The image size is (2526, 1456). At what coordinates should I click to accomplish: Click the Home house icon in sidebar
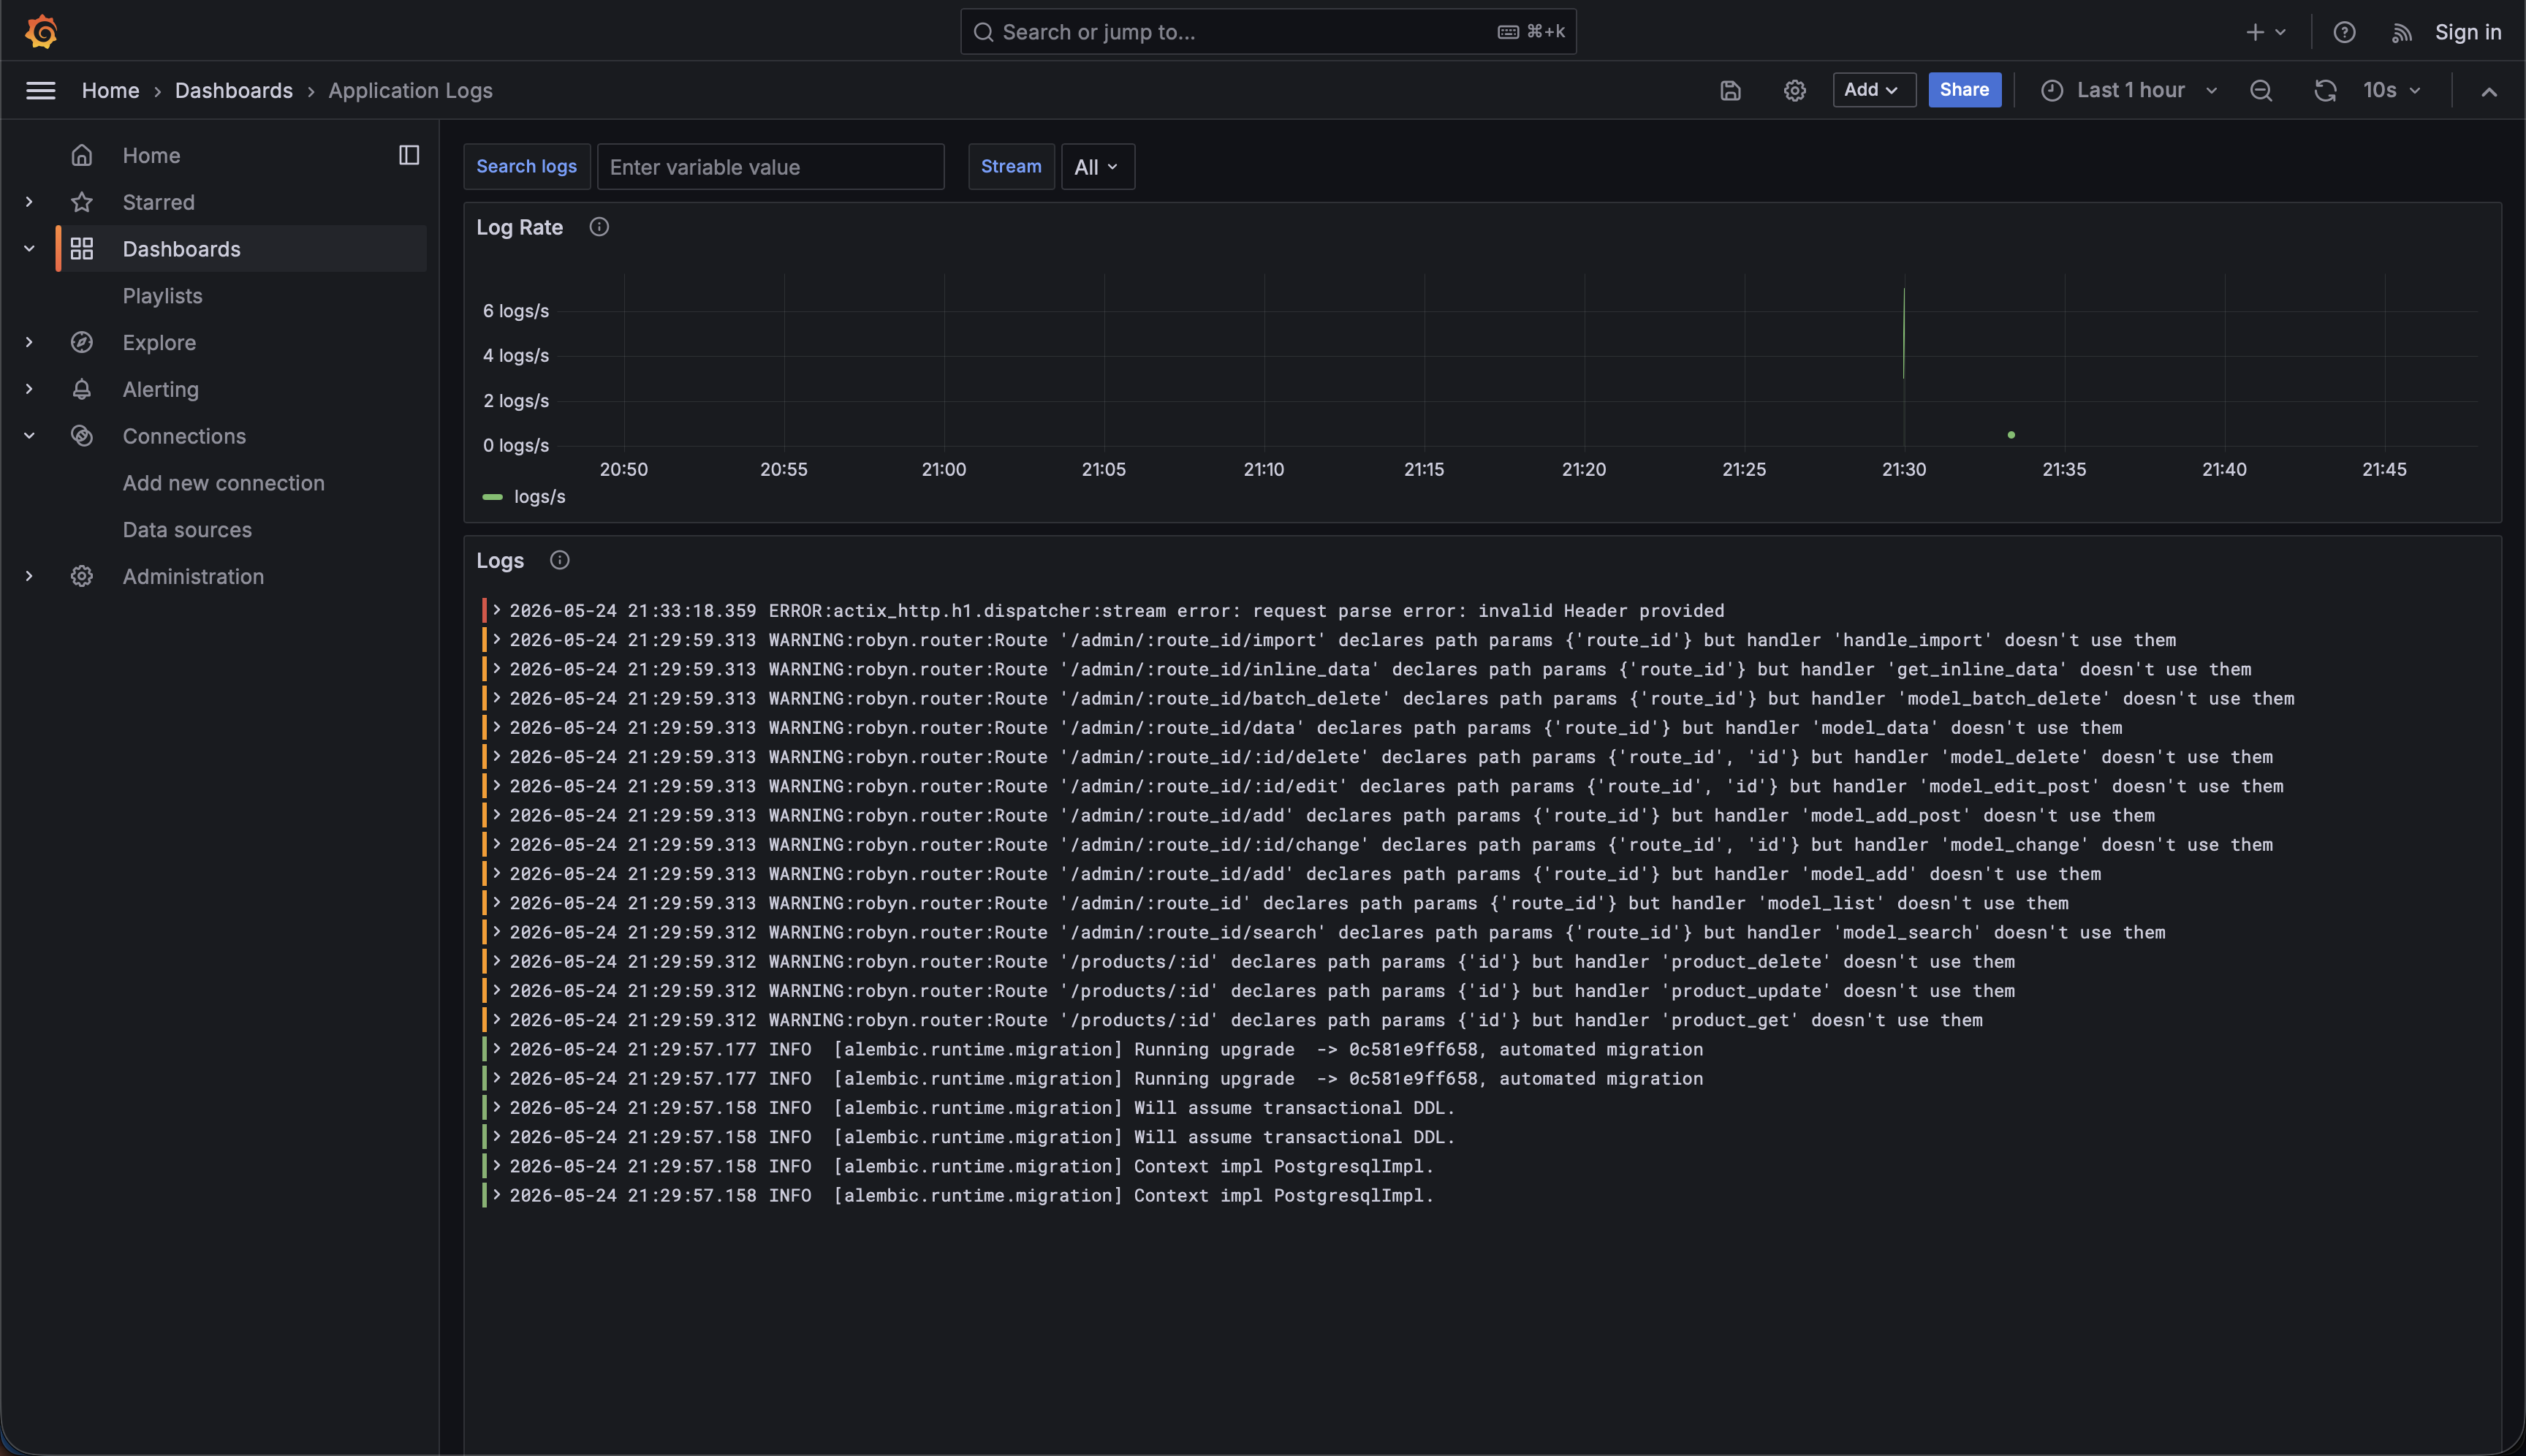pos(82,155)
